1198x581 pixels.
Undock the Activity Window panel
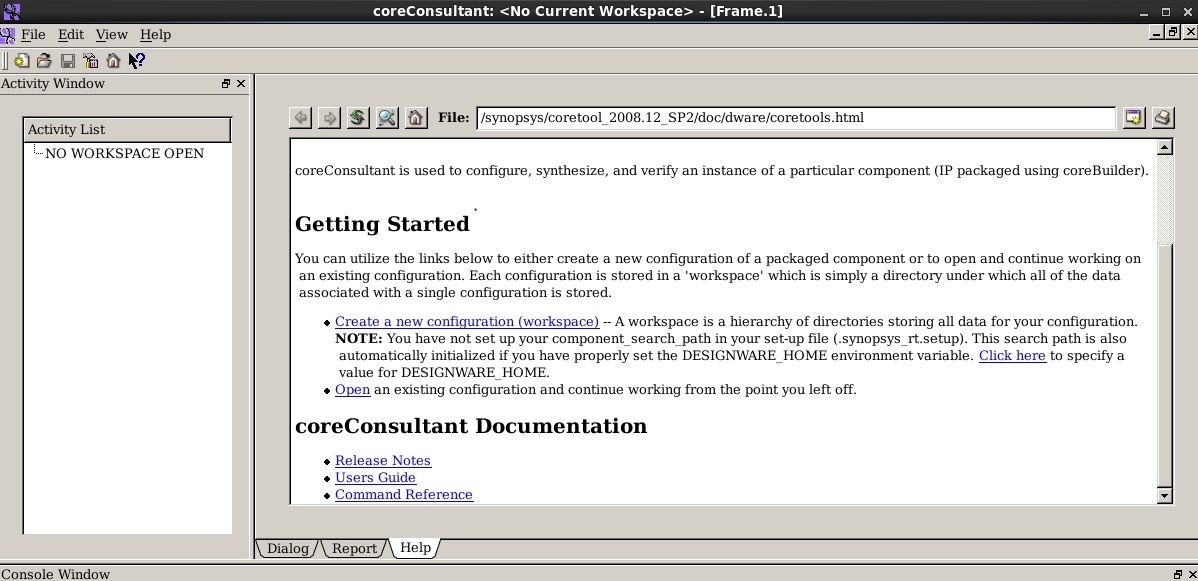tap(226, 83)
